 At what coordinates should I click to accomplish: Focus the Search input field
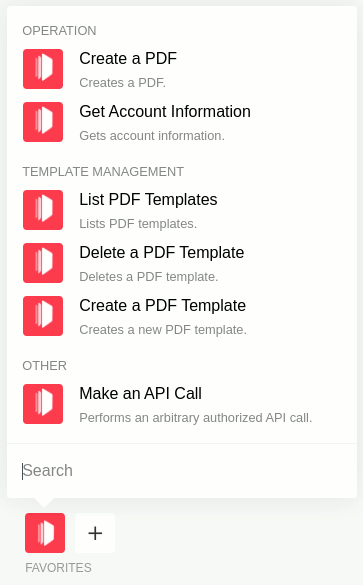coord(182,471)
